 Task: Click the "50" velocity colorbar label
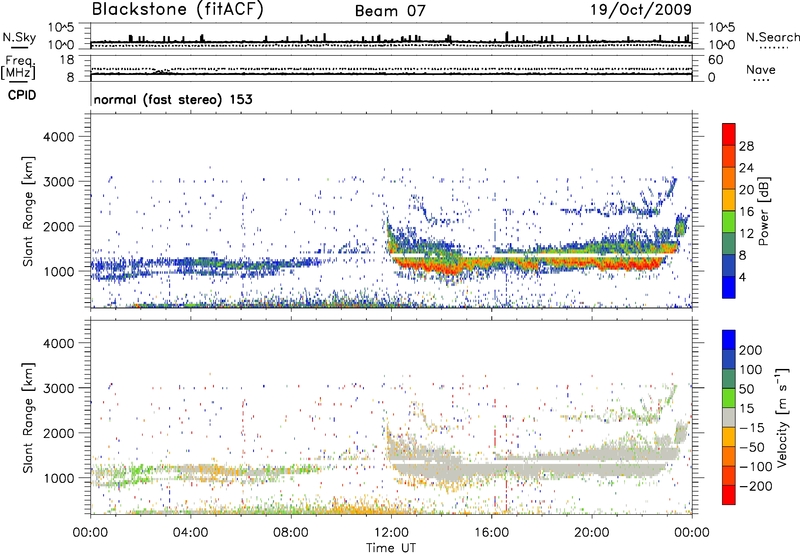click(747, 389)
